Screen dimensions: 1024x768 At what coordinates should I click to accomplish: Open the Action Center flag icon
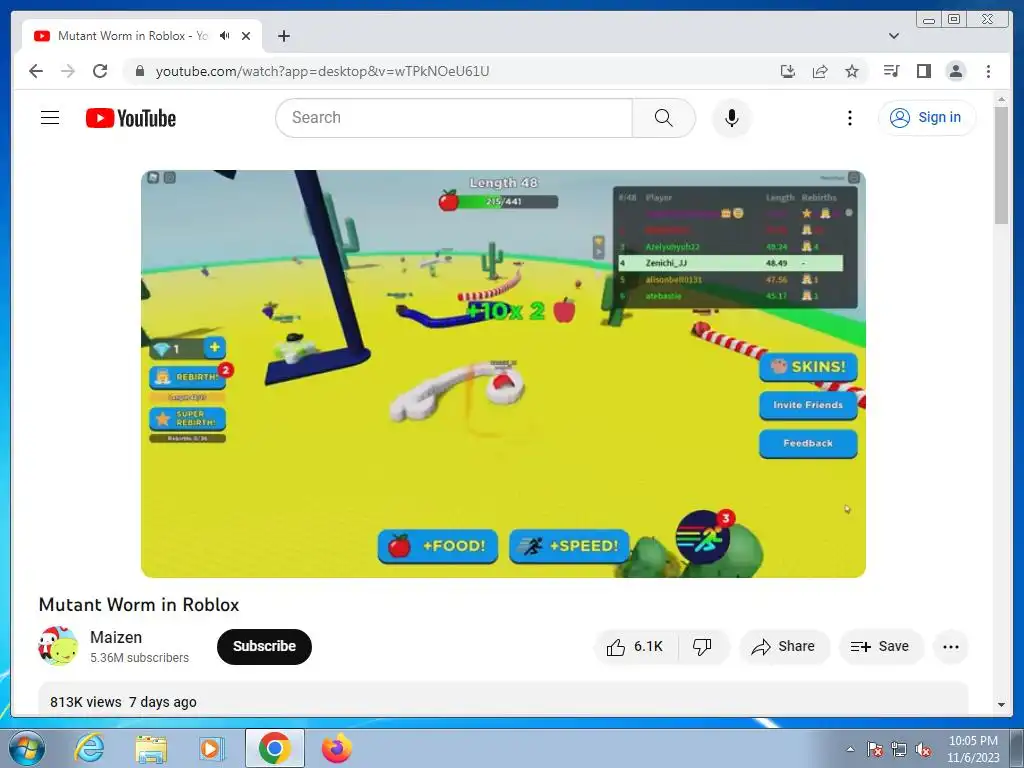875,749
